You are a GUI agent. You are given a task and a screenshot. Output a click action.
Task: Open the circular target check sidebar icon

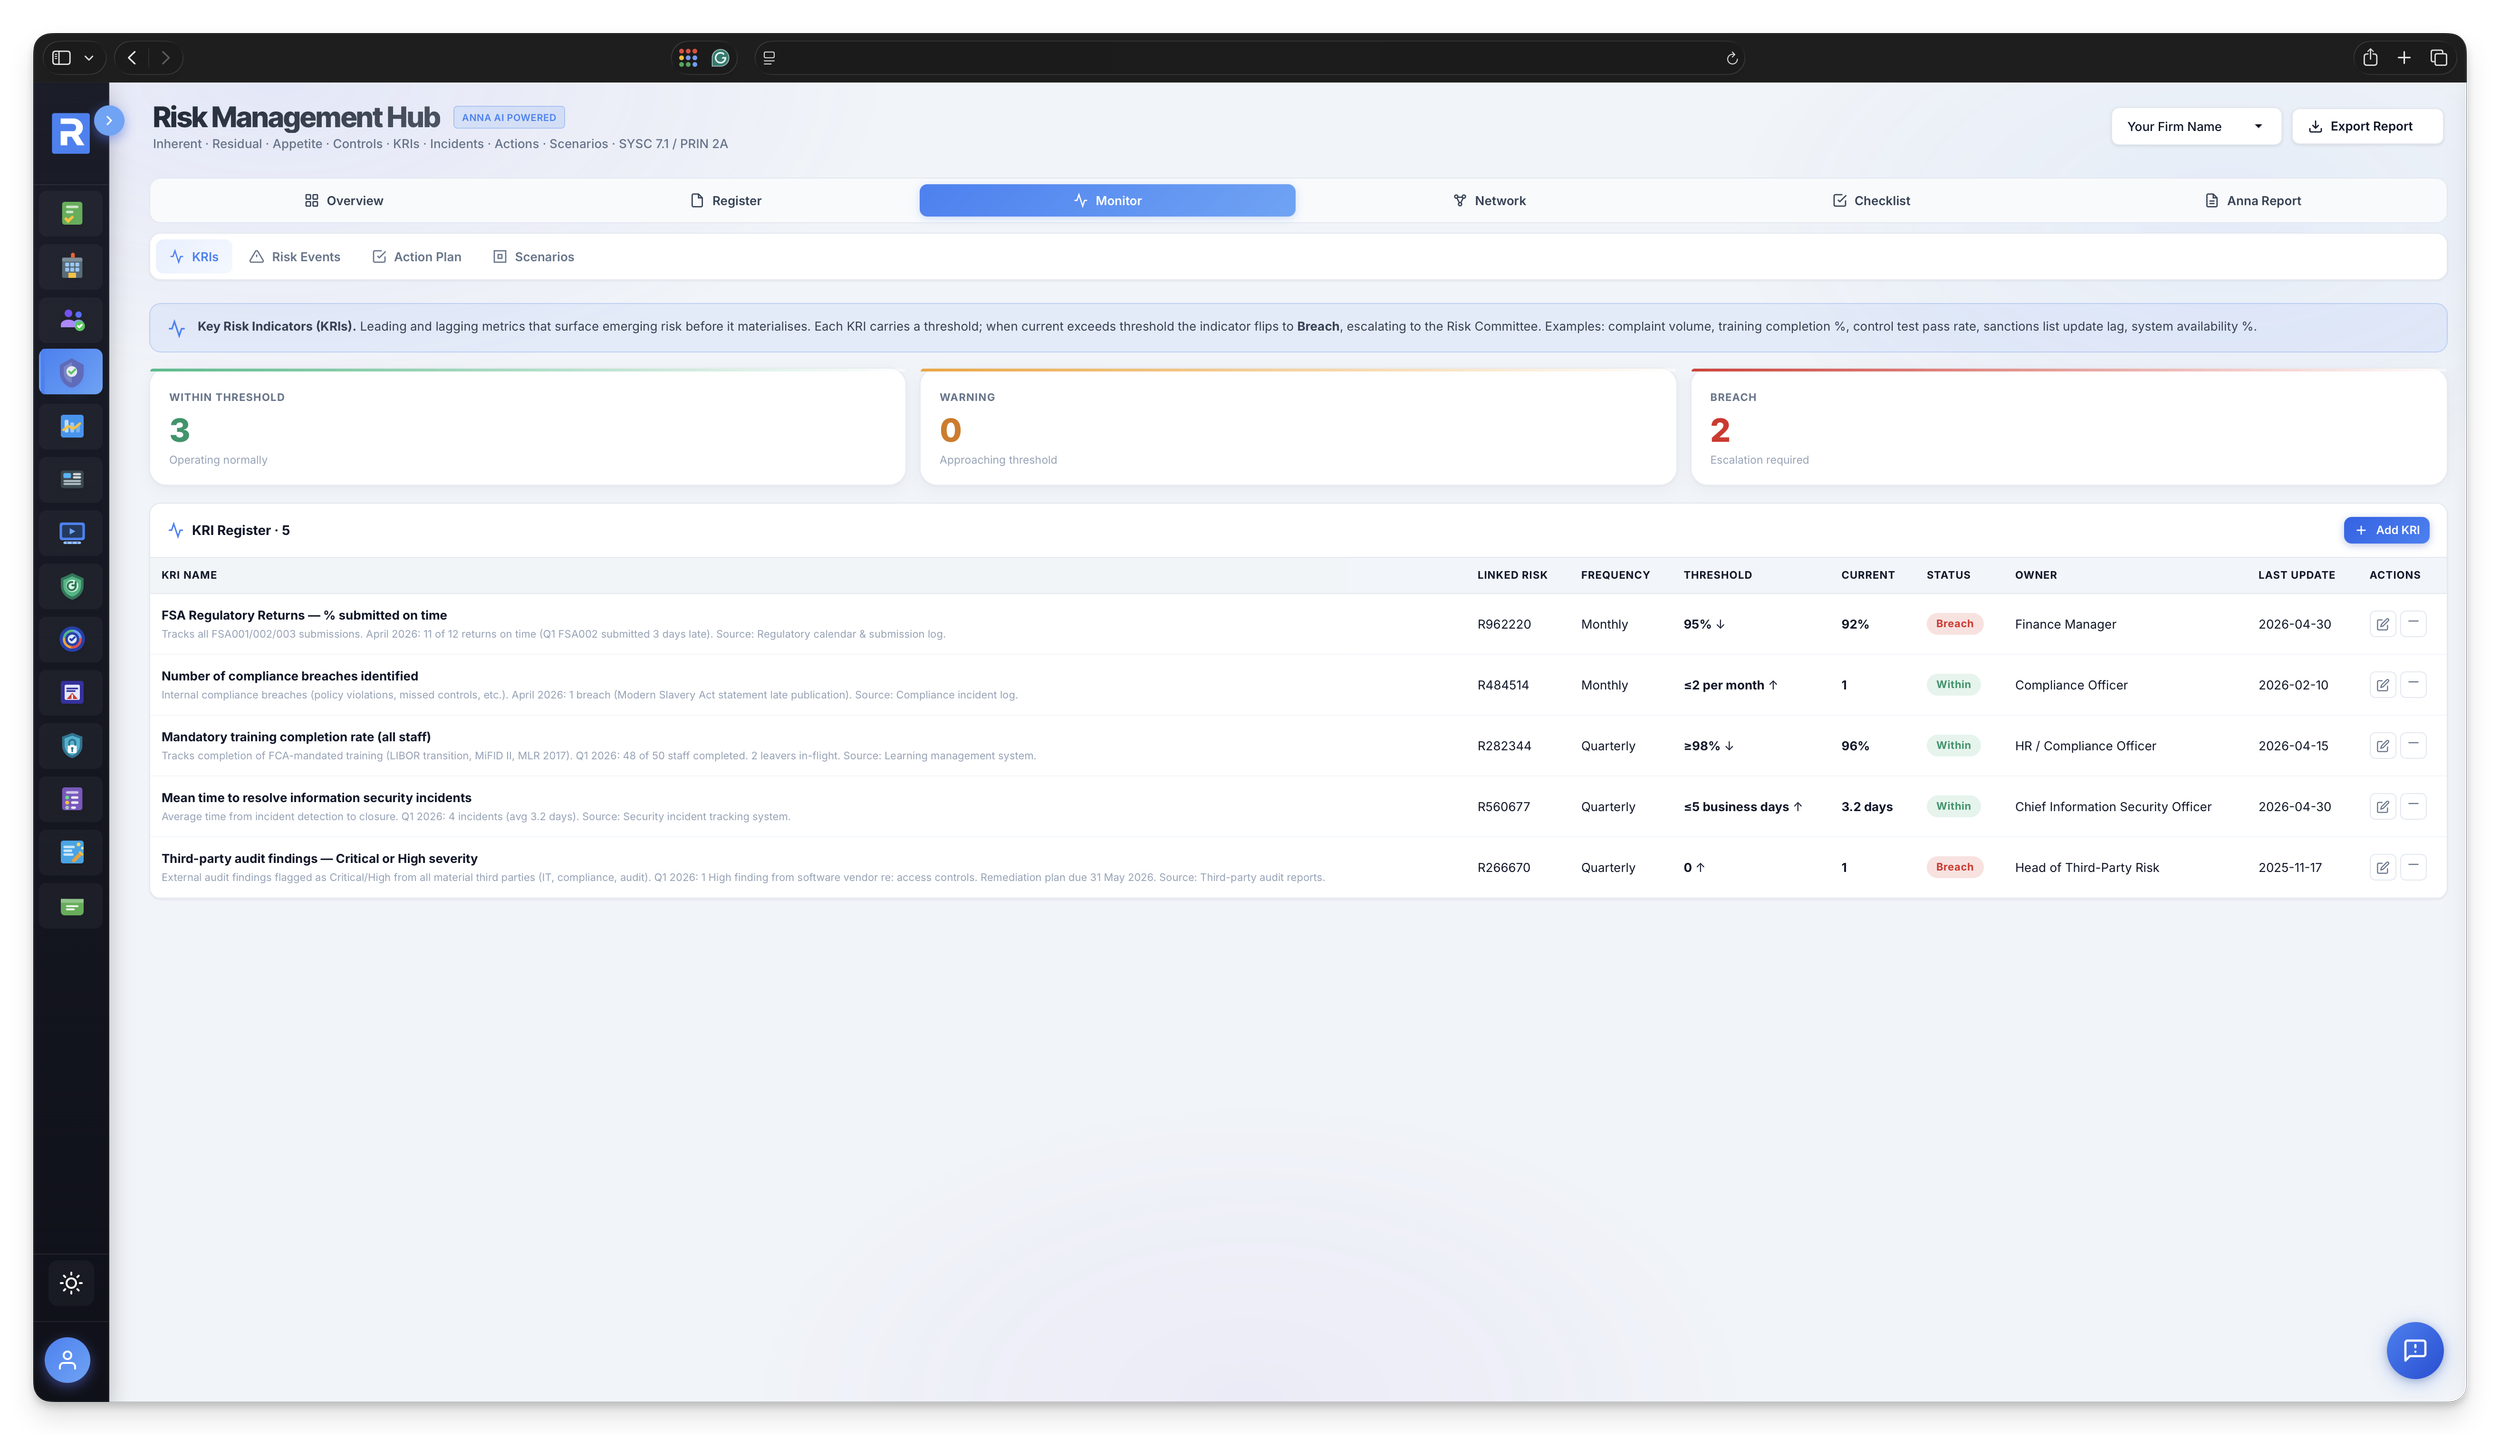click(71, 639)
